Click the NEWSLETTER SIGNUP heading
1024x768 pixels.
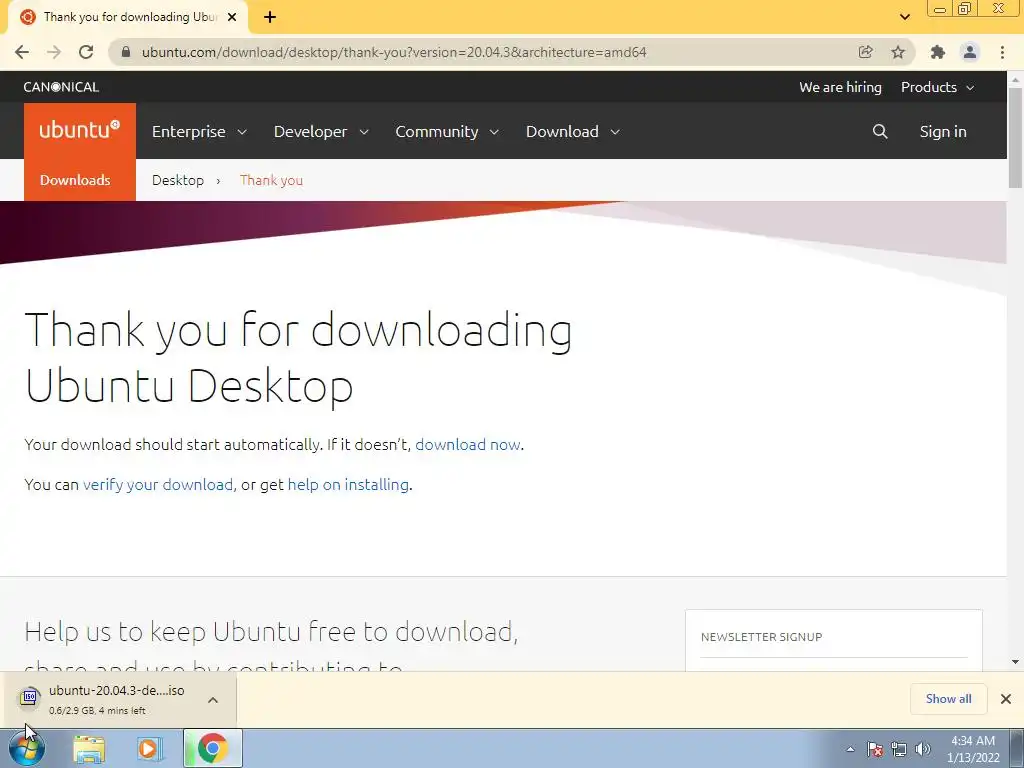coord(761,637)
